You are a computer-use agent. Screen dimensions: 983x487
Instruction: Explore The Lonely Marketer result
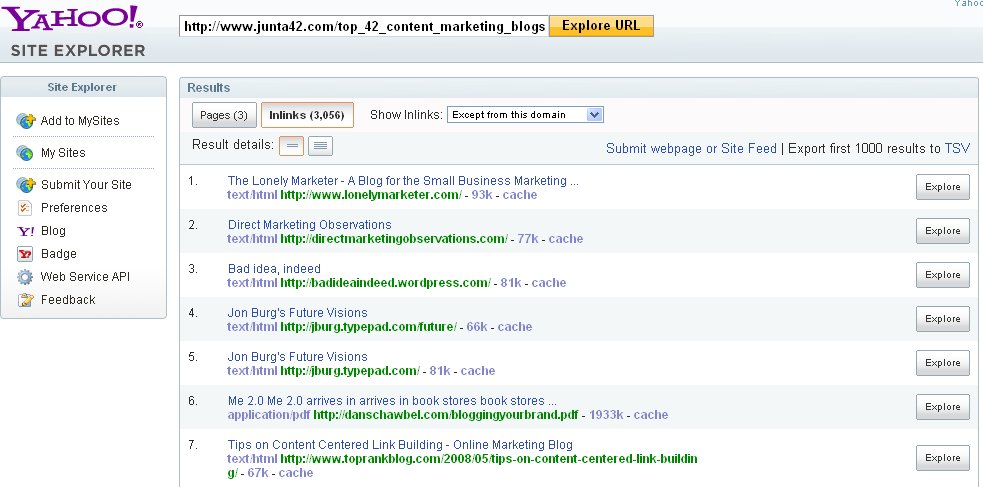943,187
